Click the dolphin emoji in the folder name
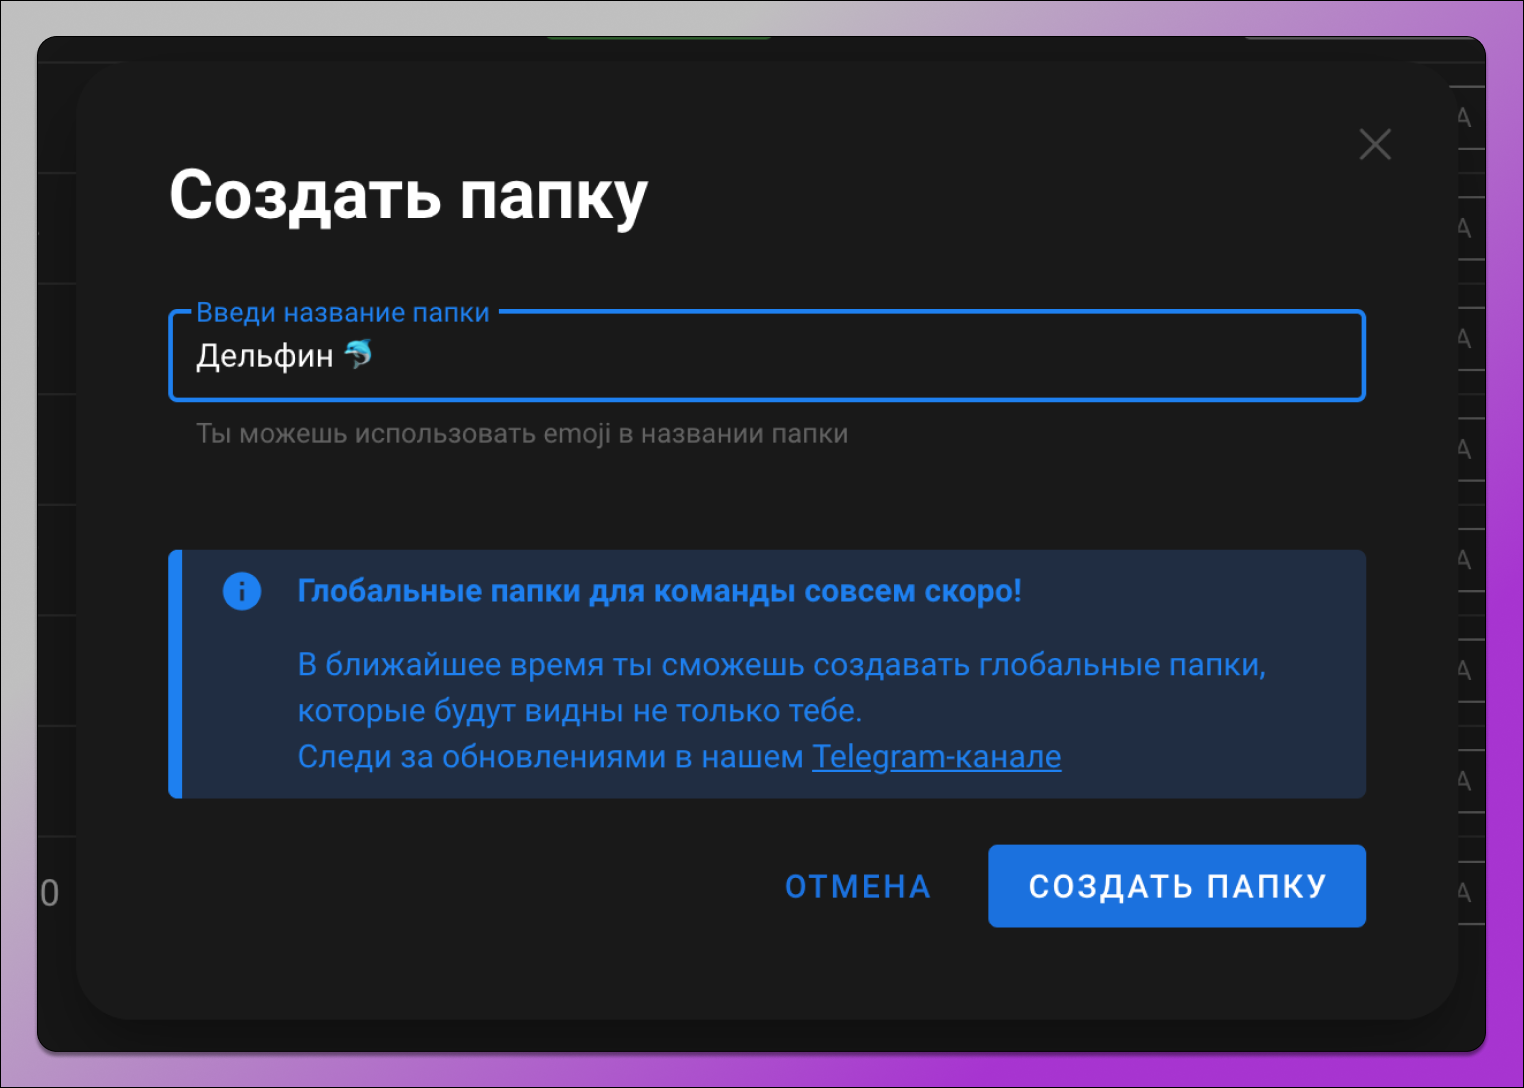1524x1088 pixels. pyautogui.click(x=358, y=354)
